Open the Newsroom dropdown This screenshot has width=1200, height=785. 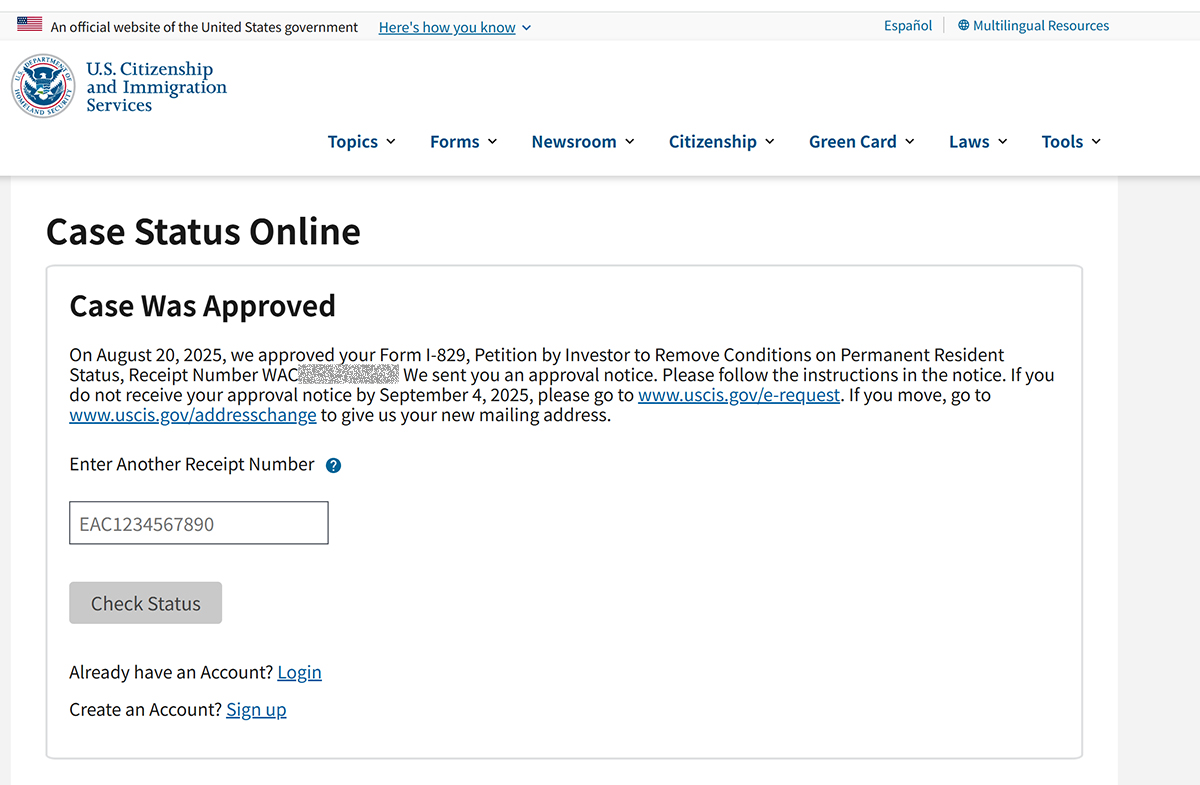[583, 142]
